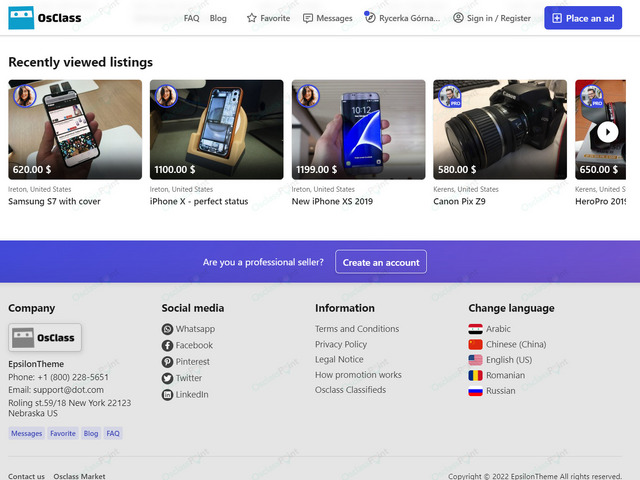
Task: Click the Pinterest icon
Action: (x=167, y=362)
